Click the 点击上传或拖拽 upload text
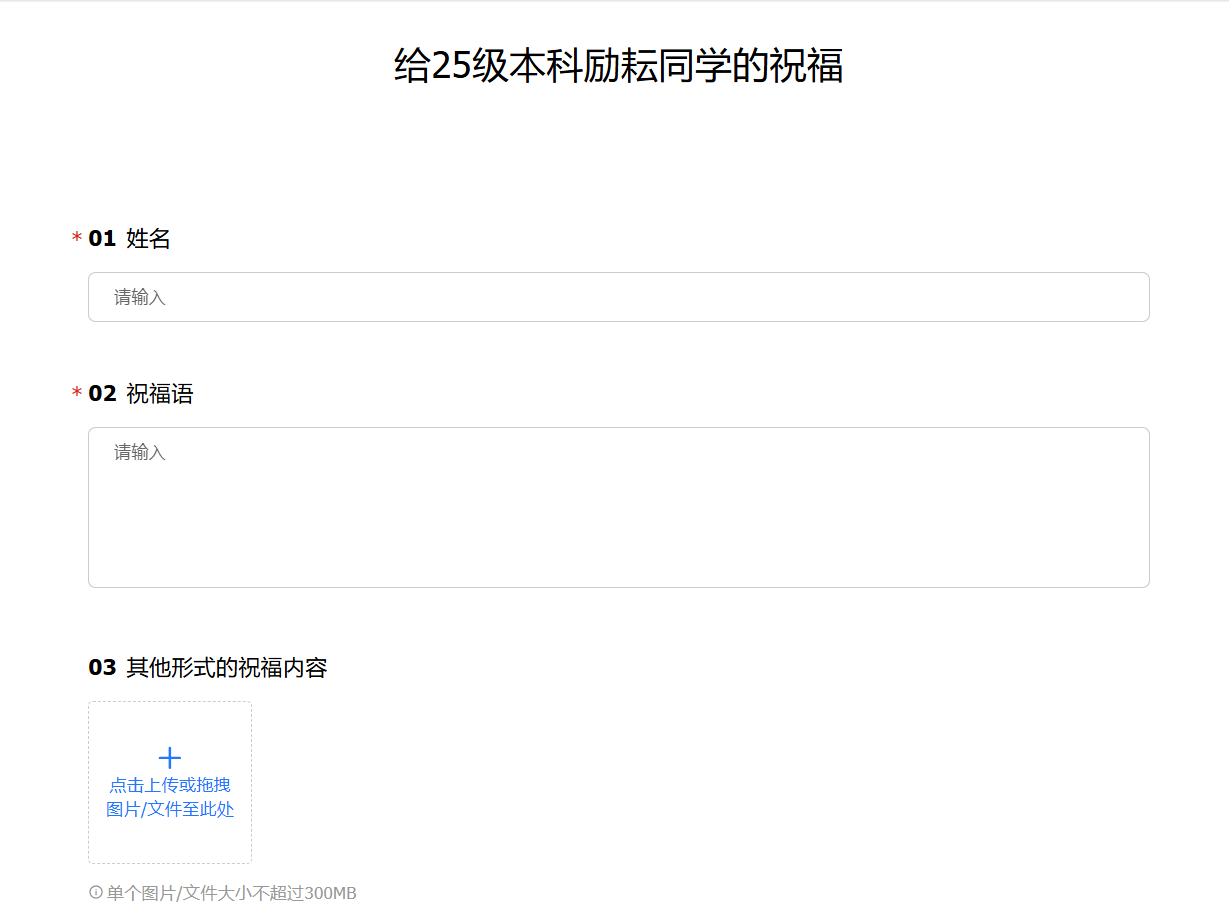Viewport: 1229px width, 917px height. (170, 785)
